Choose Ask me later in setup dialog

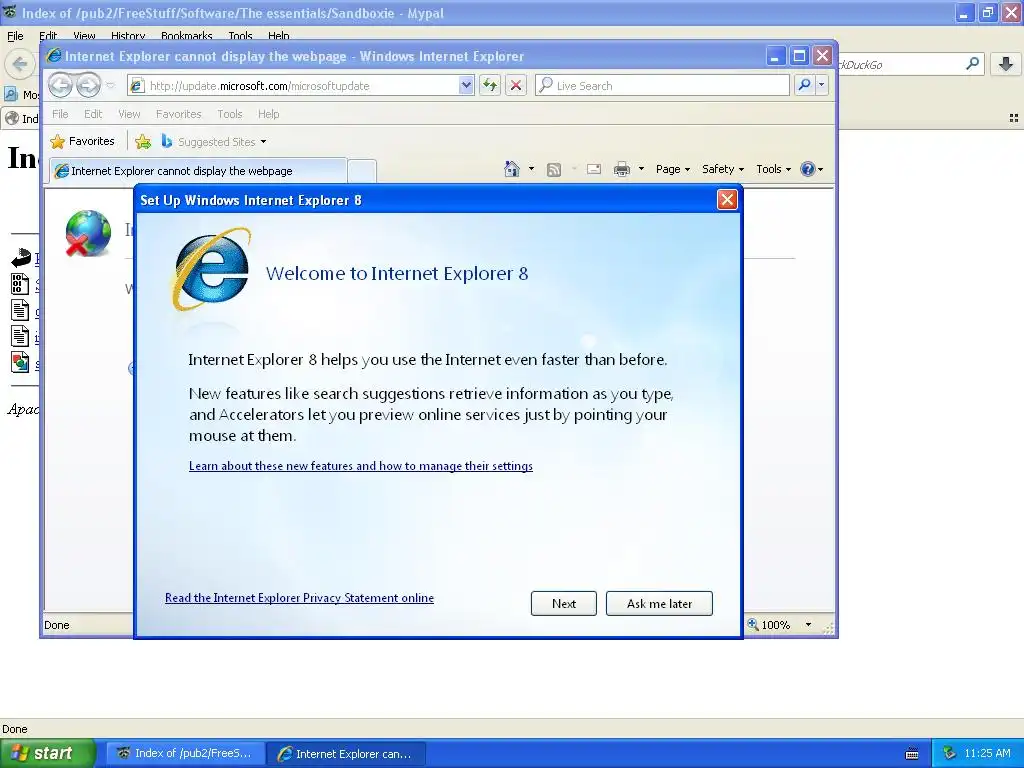[x=659, y=603]
